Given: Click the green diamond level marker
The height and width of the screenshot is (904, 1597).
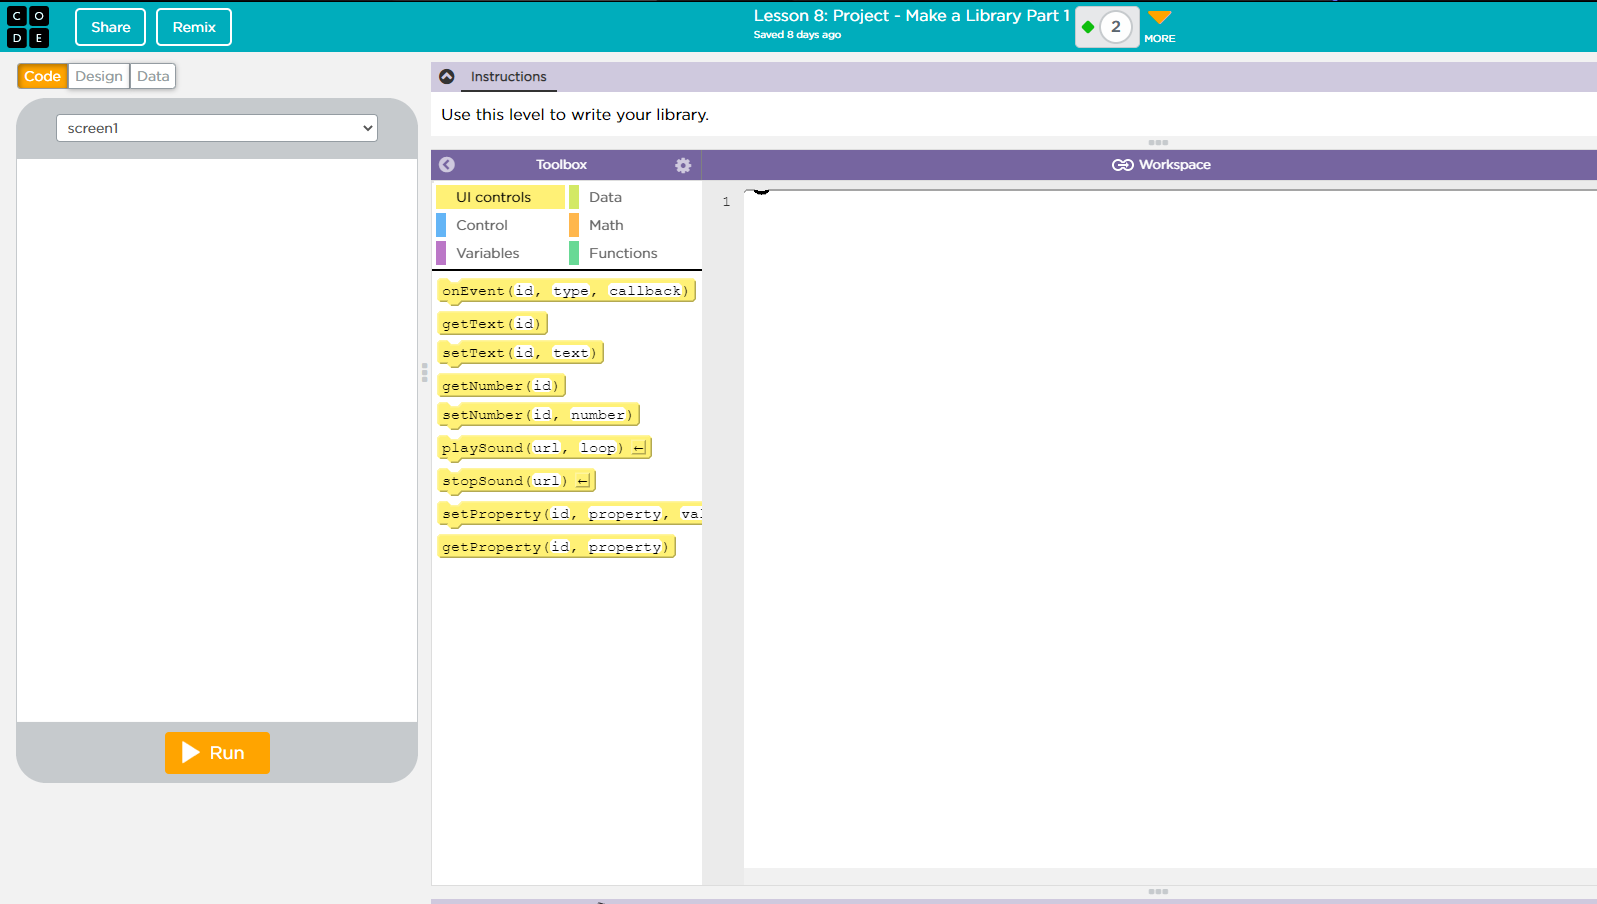Looking at the screenshot, I should click(1088, 27).
